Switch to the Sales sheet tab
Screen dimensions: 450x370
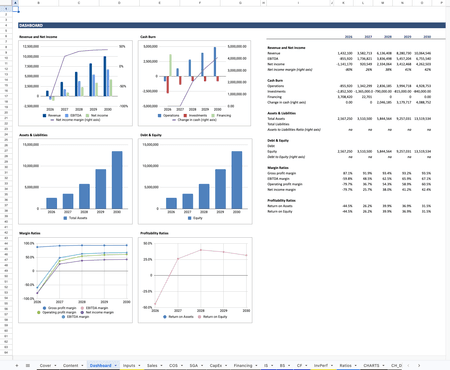(x=152, y=366)
